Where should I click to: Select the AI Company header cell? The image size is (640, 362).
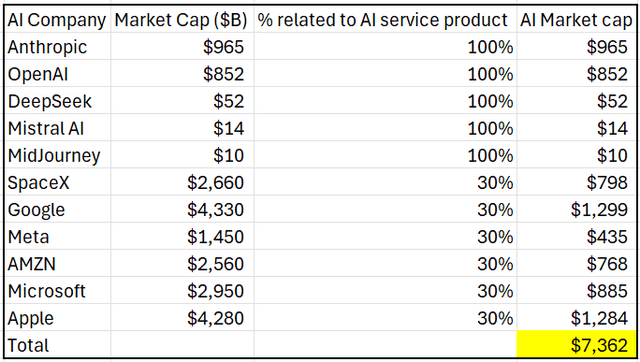(58, 20)
